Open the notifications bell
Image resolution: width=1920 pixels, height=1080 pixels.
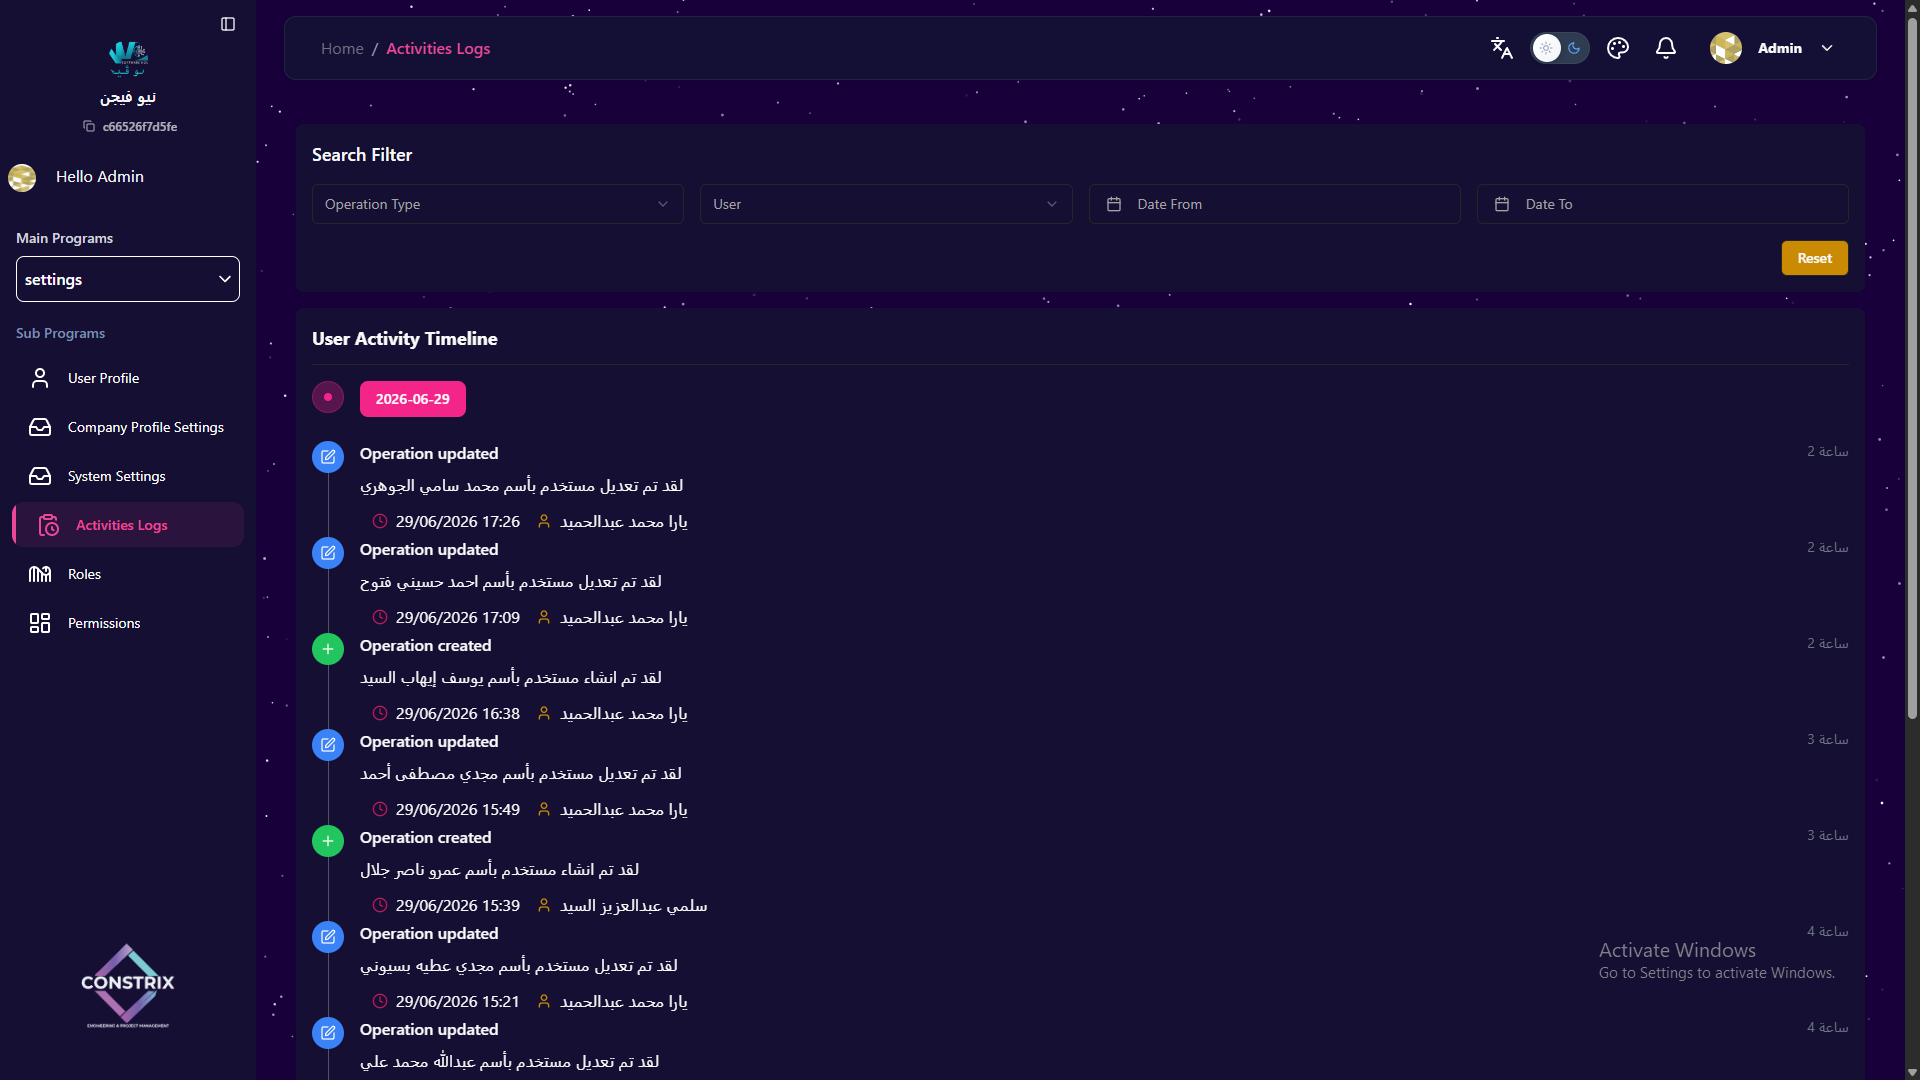[1666, 48]
